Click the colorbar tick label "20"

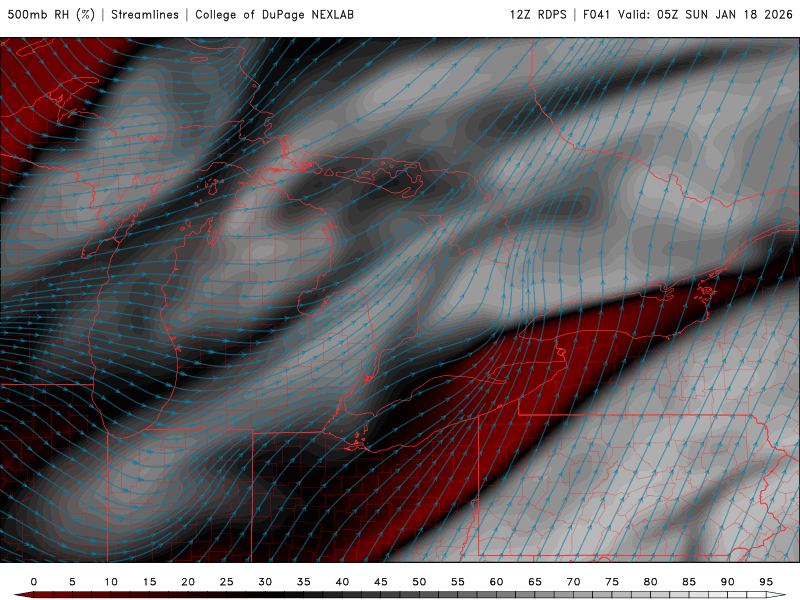(x=188, y=582)
